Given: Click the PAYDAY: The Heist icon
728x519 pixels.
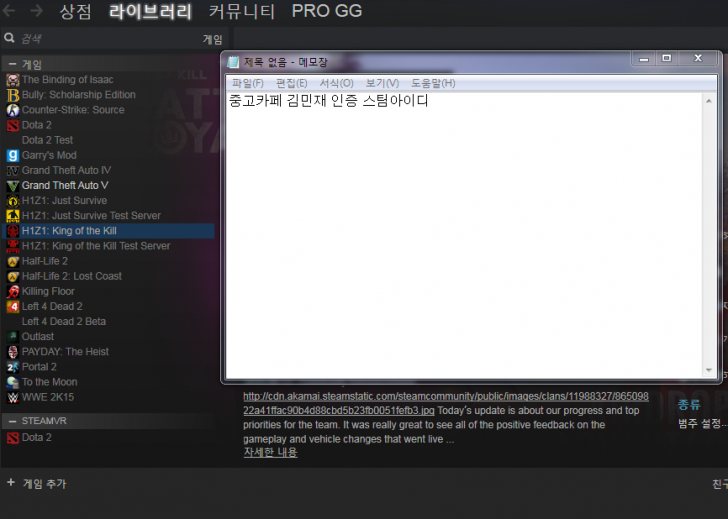Looking at the screenshot, I should tap(12, 352).
